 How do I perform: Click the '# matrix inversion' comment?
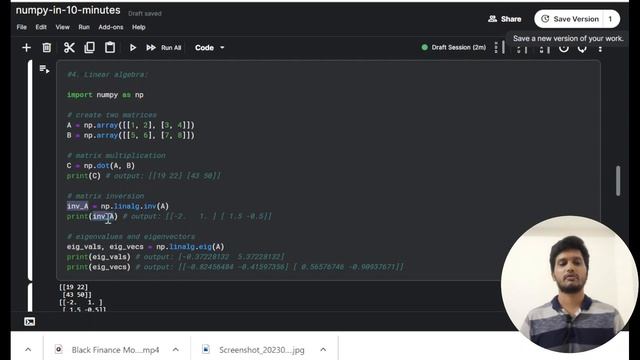pyautogui.click(x=105, y=196)
